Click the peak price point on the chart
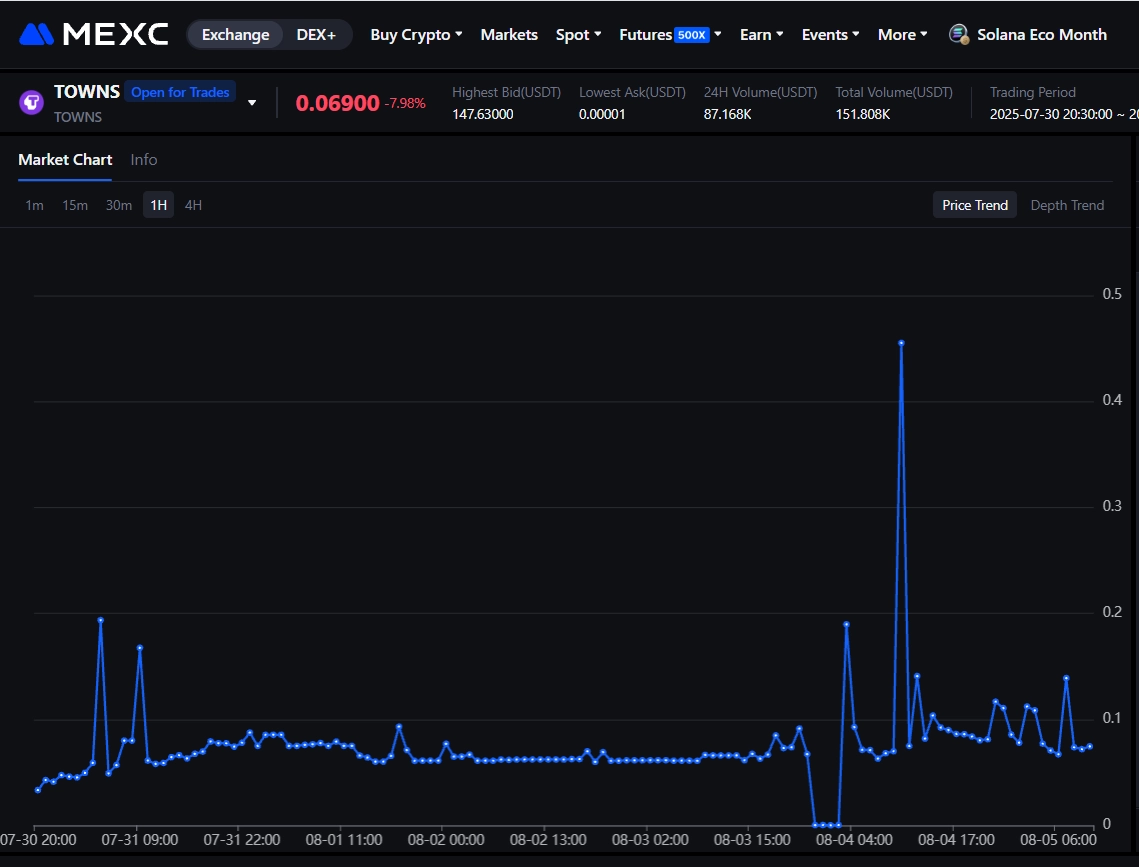The width and height of the screenshot is (1139, 867). (x=901, y=343)
